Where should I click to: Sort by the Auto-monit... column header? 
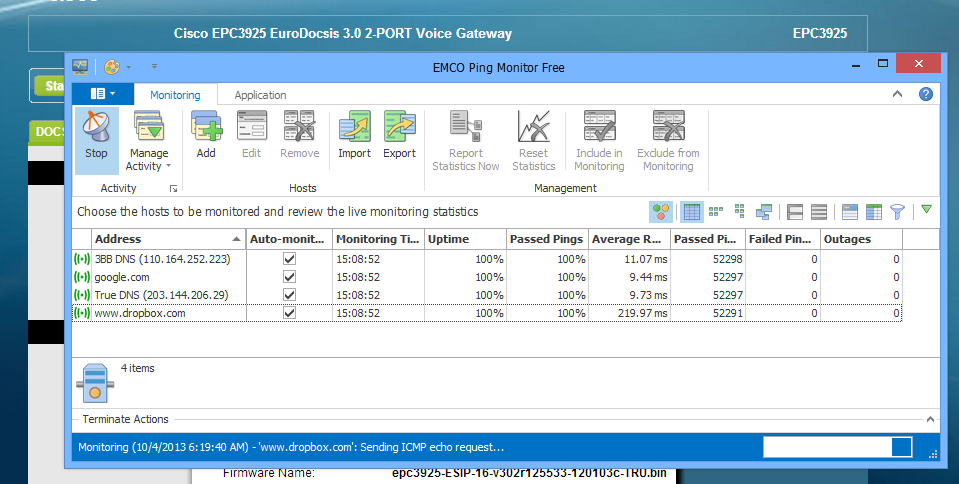(x=289, y=239)
